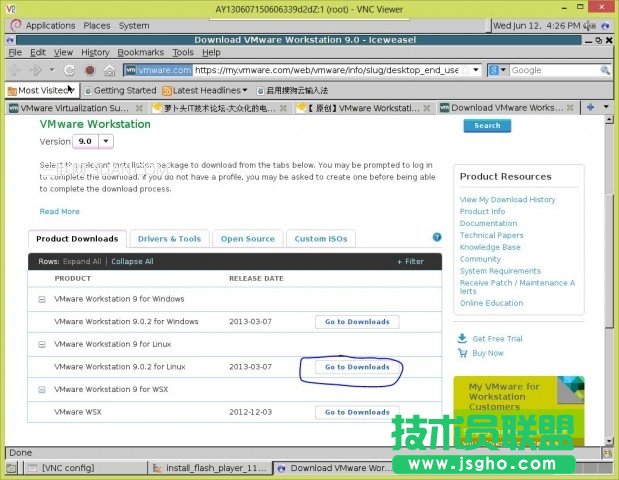Switch to the Open Source tab
The width and height of the screenshot is (619, 480).
[x=248, y=239]
